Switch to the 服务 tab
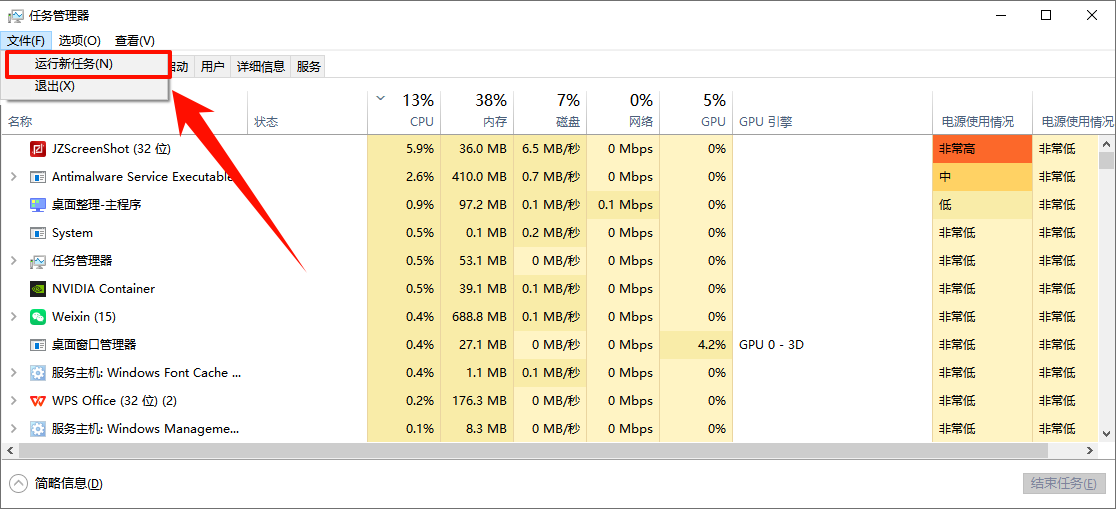The width and height of the screenshot is (1116, 509). [309, 67]
